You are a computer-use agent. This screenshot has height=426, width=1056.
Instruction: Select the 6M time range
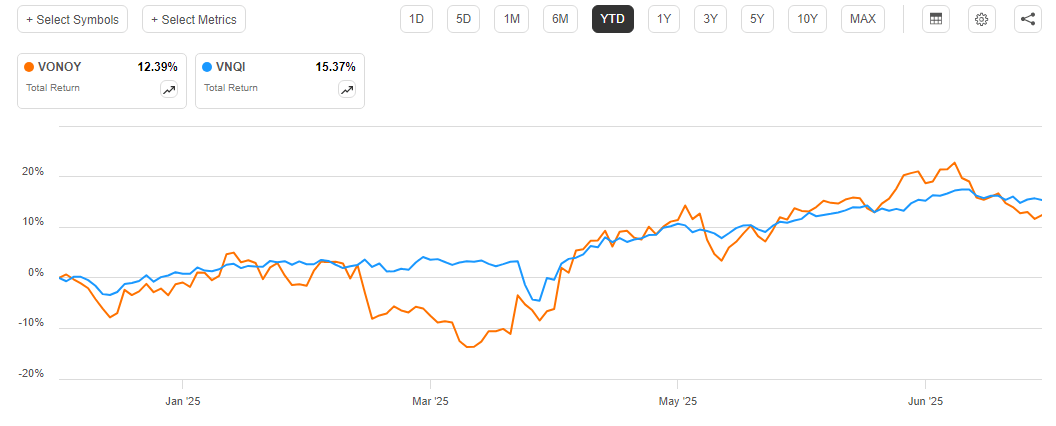tap(560, 19)
